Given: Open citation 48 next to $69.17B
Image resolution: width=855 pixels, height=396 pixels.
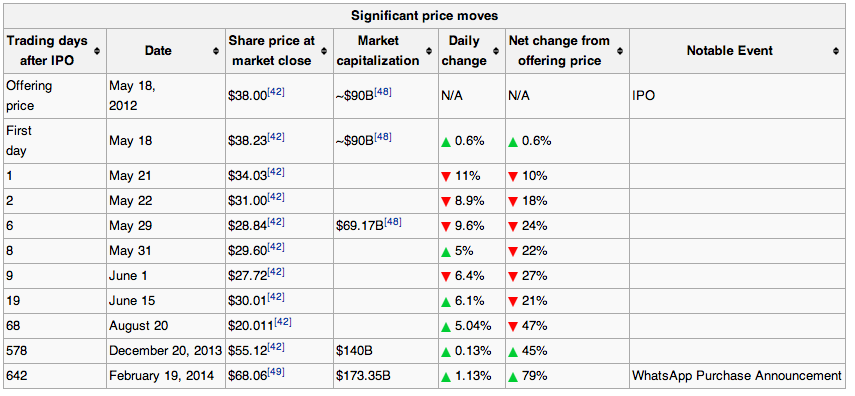Looking at the screenshot, I should [392, 222].
